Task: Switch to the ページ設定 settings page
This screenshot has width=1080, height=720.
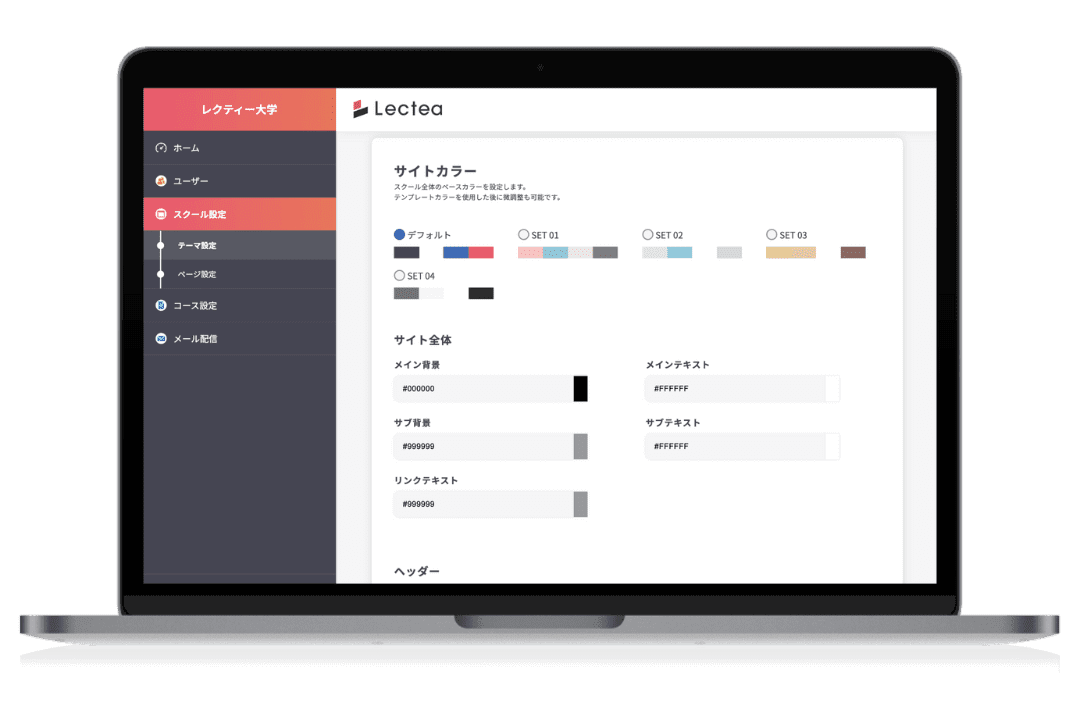Action: (x=209, y=273)
